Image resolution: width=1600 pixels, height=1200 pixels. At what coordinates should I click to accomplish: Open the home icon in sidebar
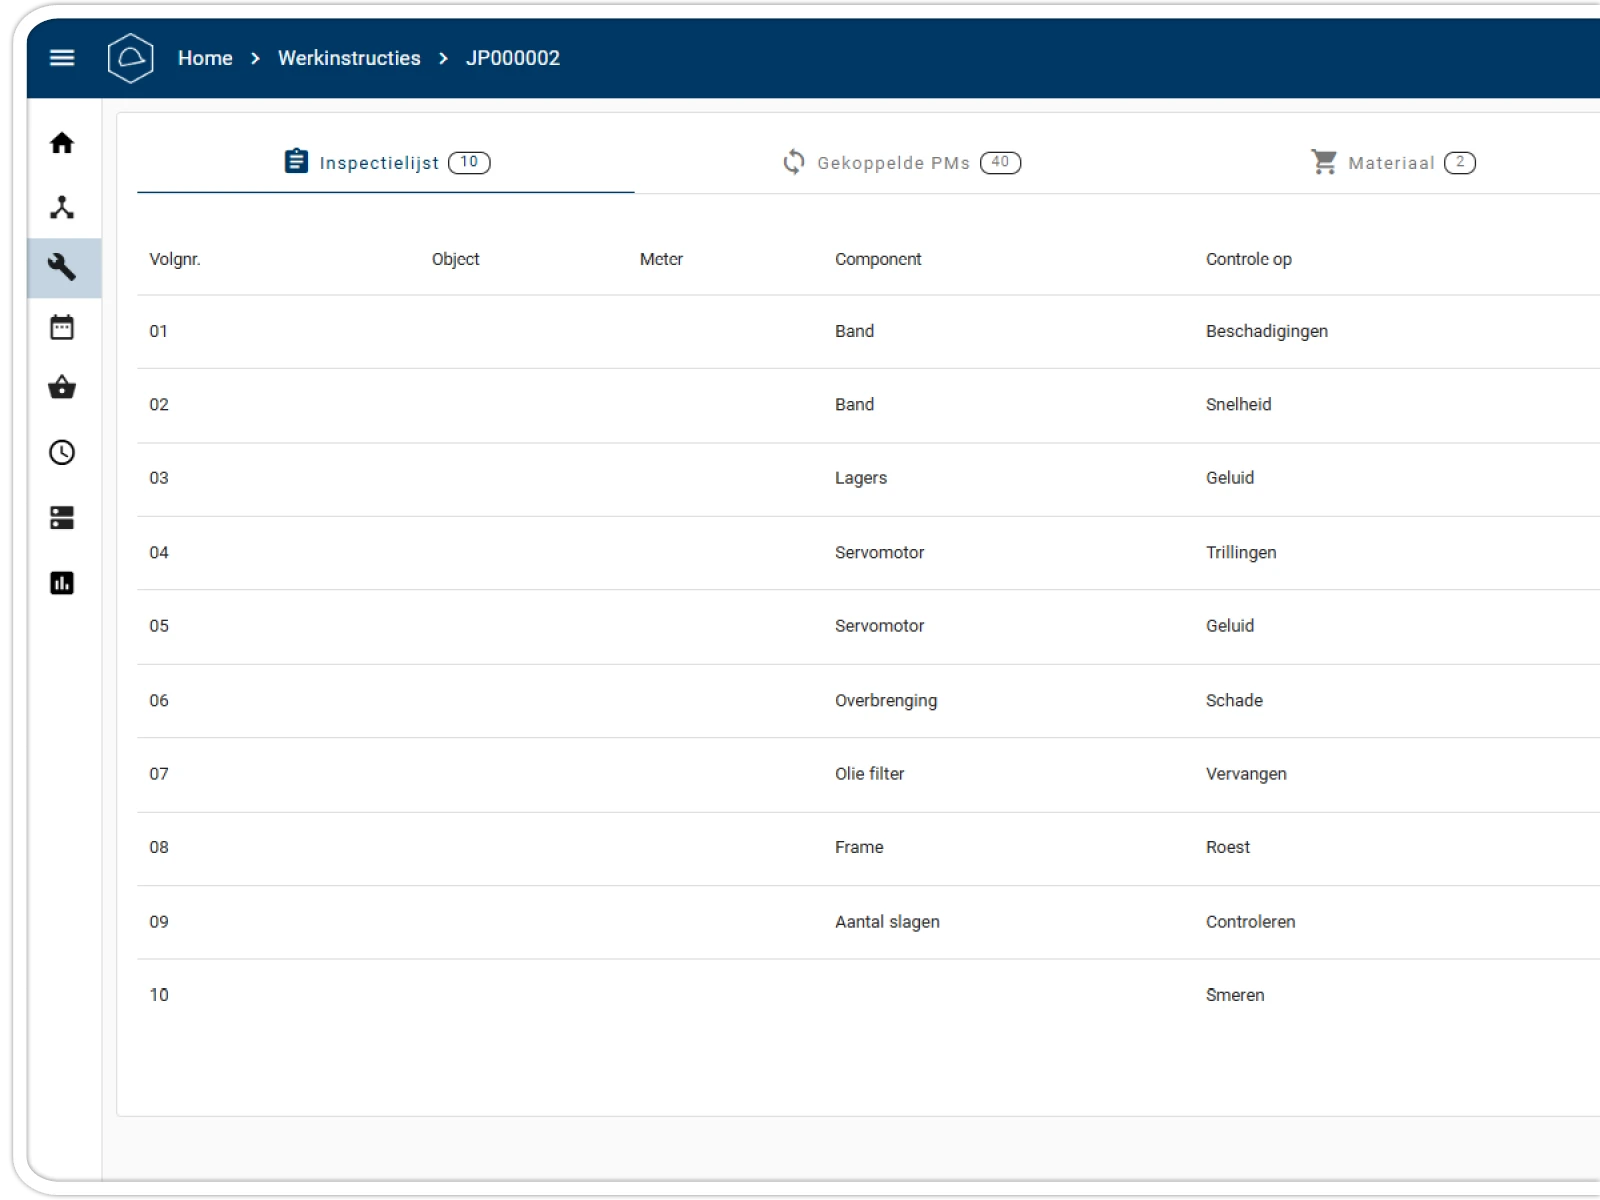pyautogui.click(x=62, y=143)
